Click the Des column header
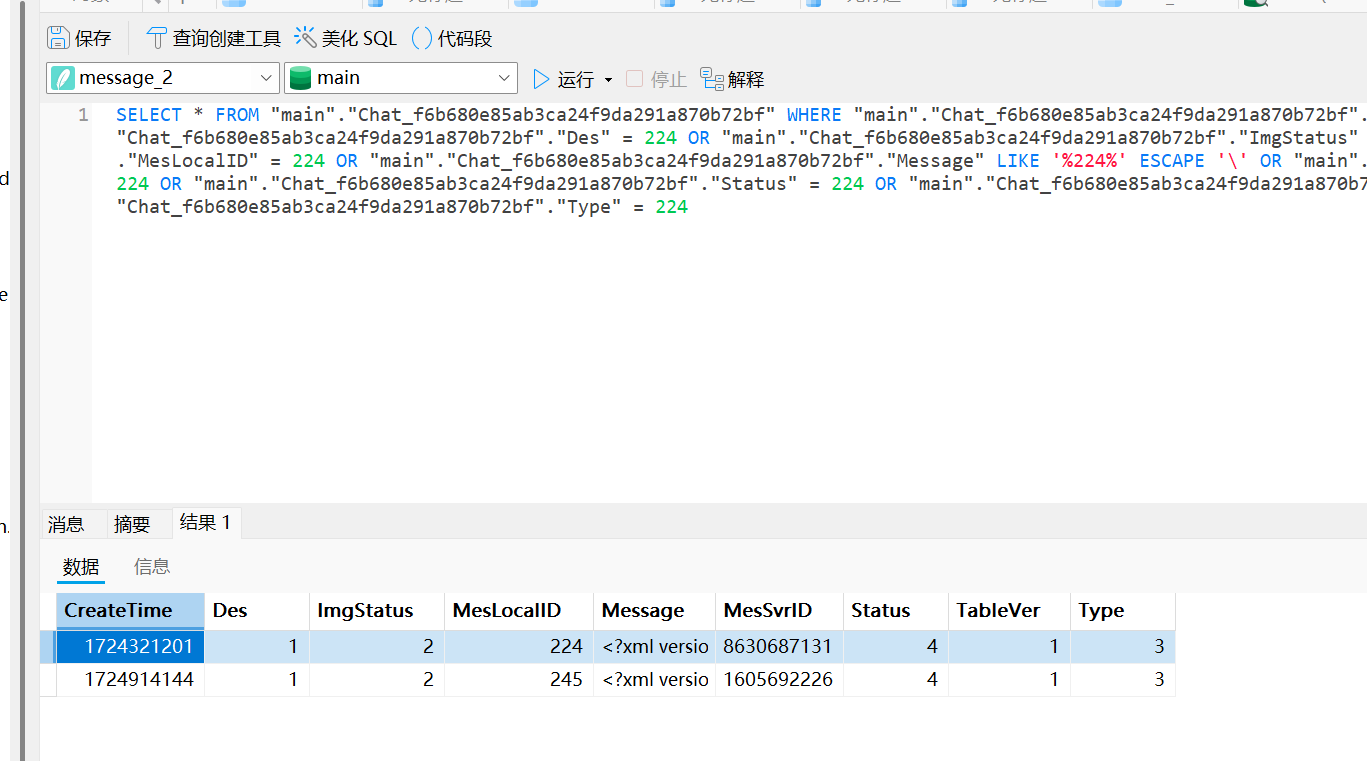The image size is (1367, 761). pos(257,611)
